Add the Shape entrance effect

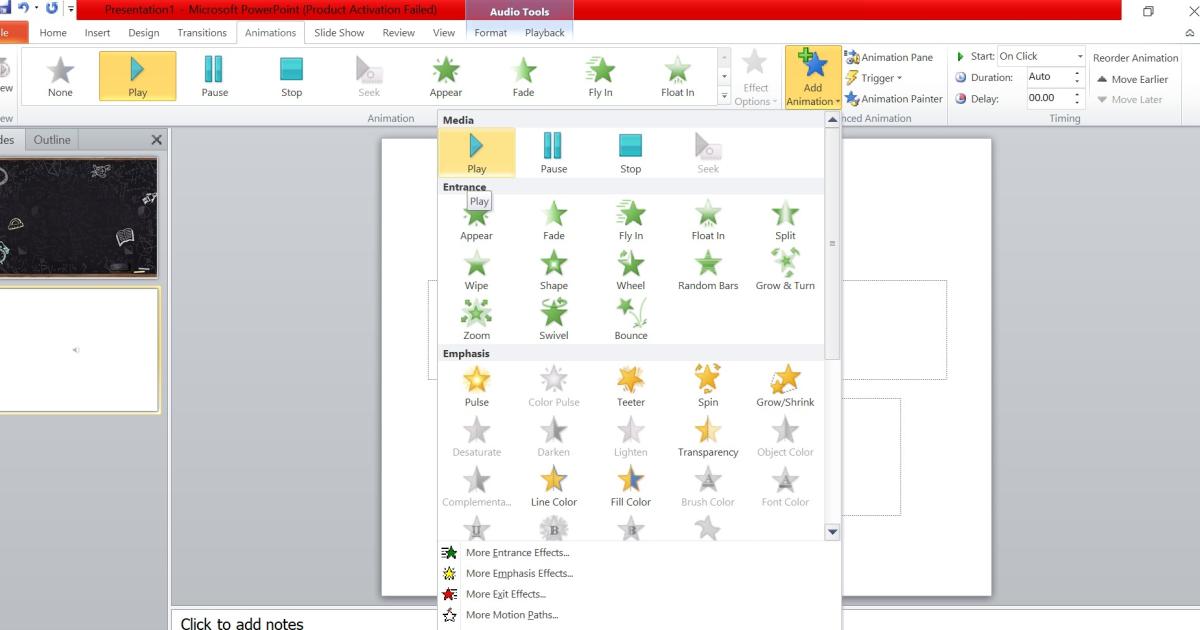click(x=554, y=270)
